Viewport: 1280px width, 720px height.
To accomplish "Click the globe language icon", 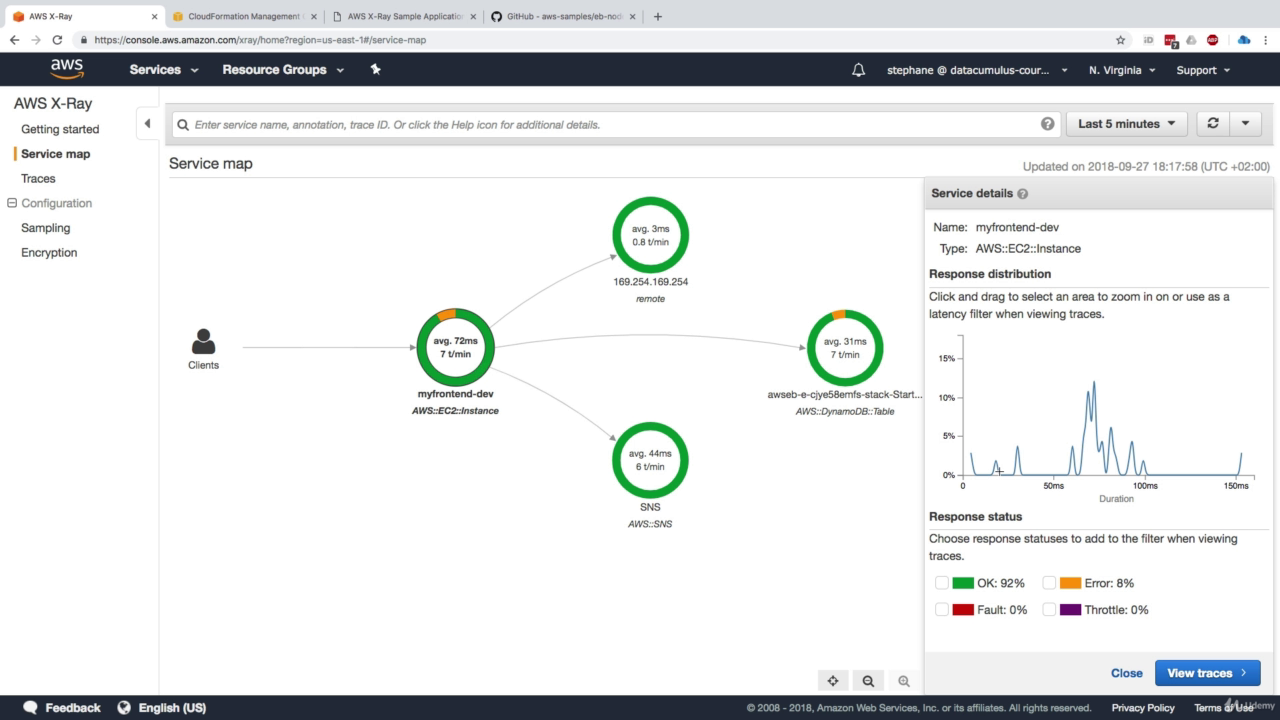I will pyautogui.click(x=124, y=707).
